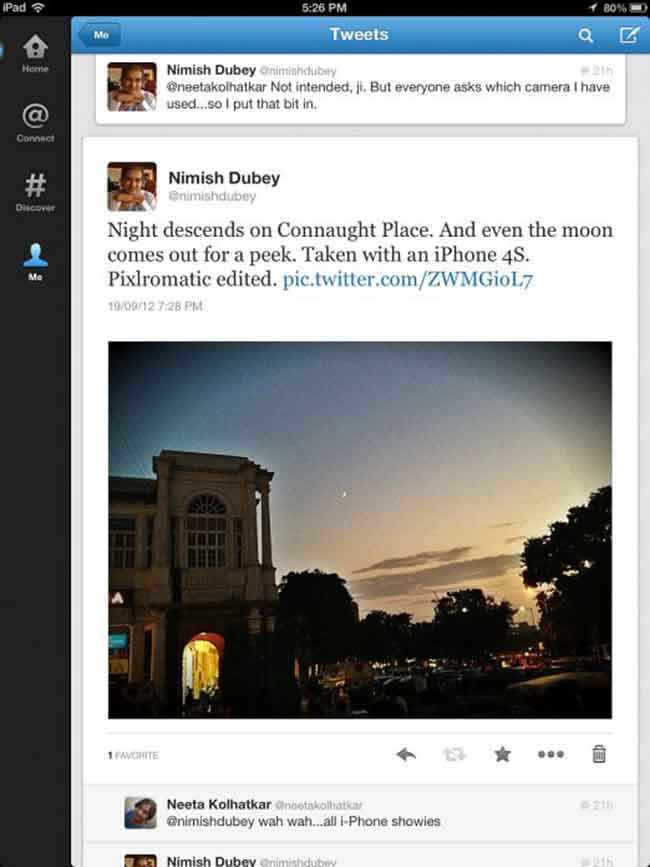
Task: Open the Connect mentions tab
Action: [x=35, y=123]
